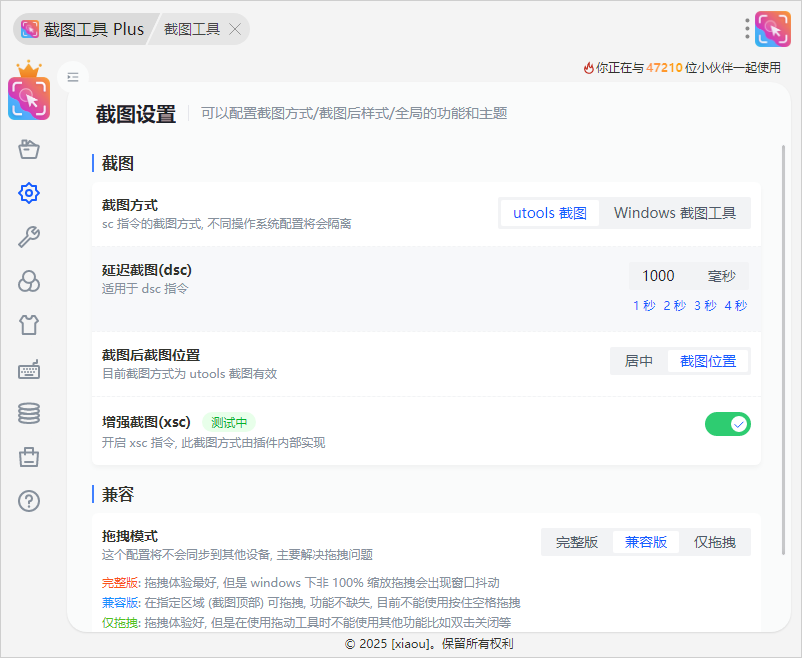Select 兼容版 drag mode
The width and height of the screenshot is (802, 658).
coord(646,542)
